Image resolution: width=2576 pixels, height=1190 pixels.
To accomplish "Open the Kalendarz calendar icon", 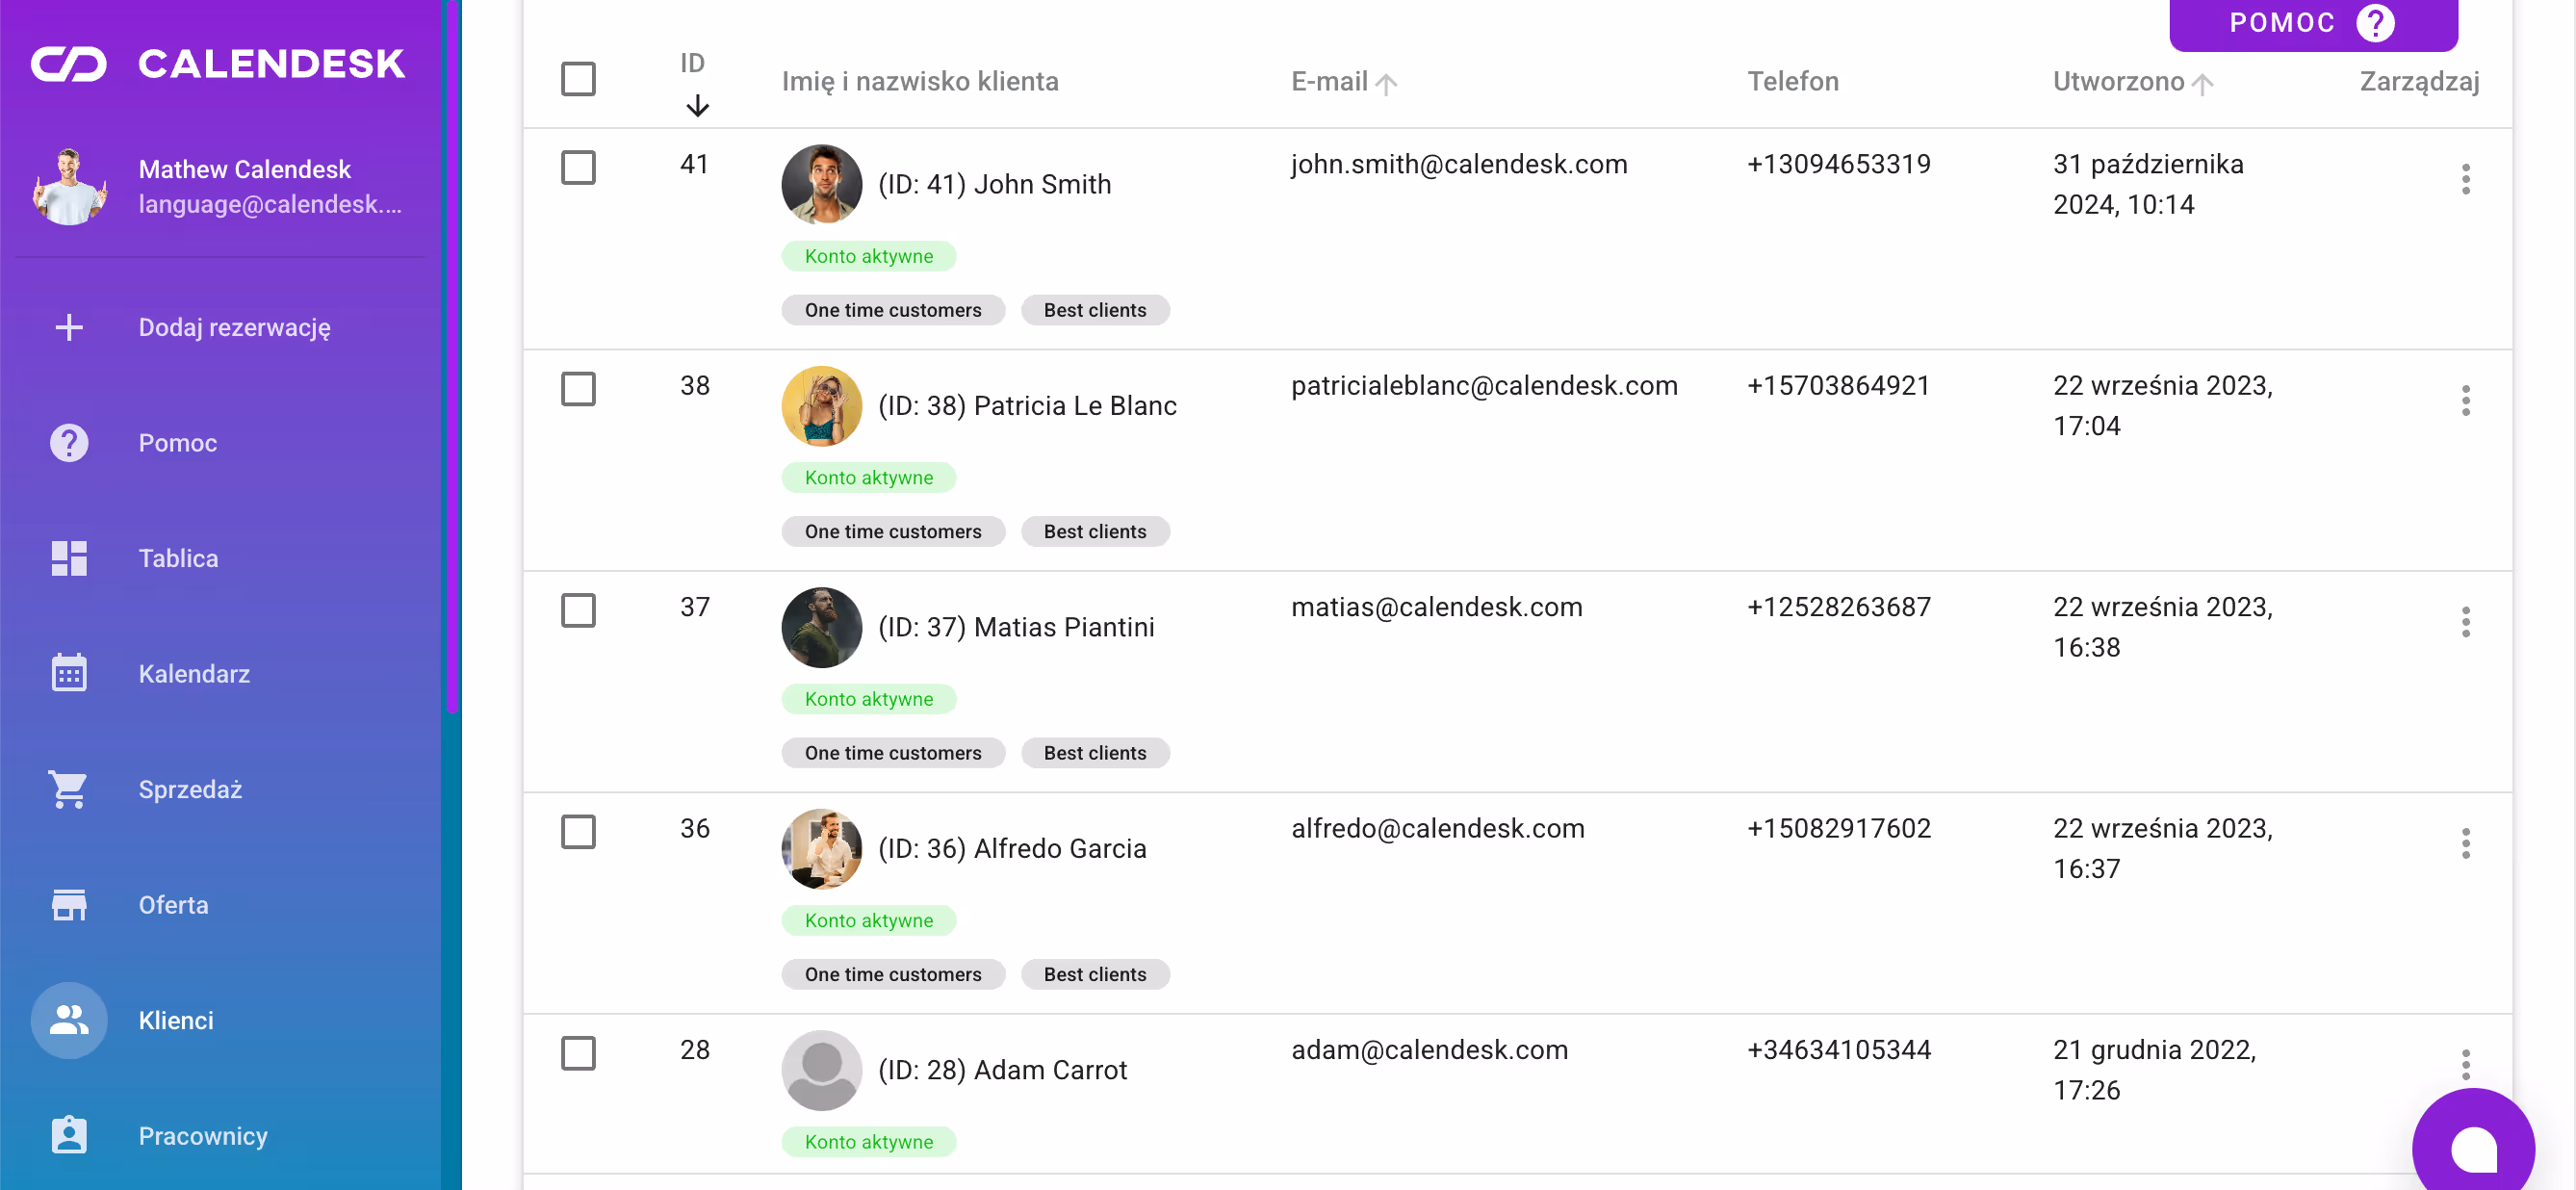I will 69,673.
